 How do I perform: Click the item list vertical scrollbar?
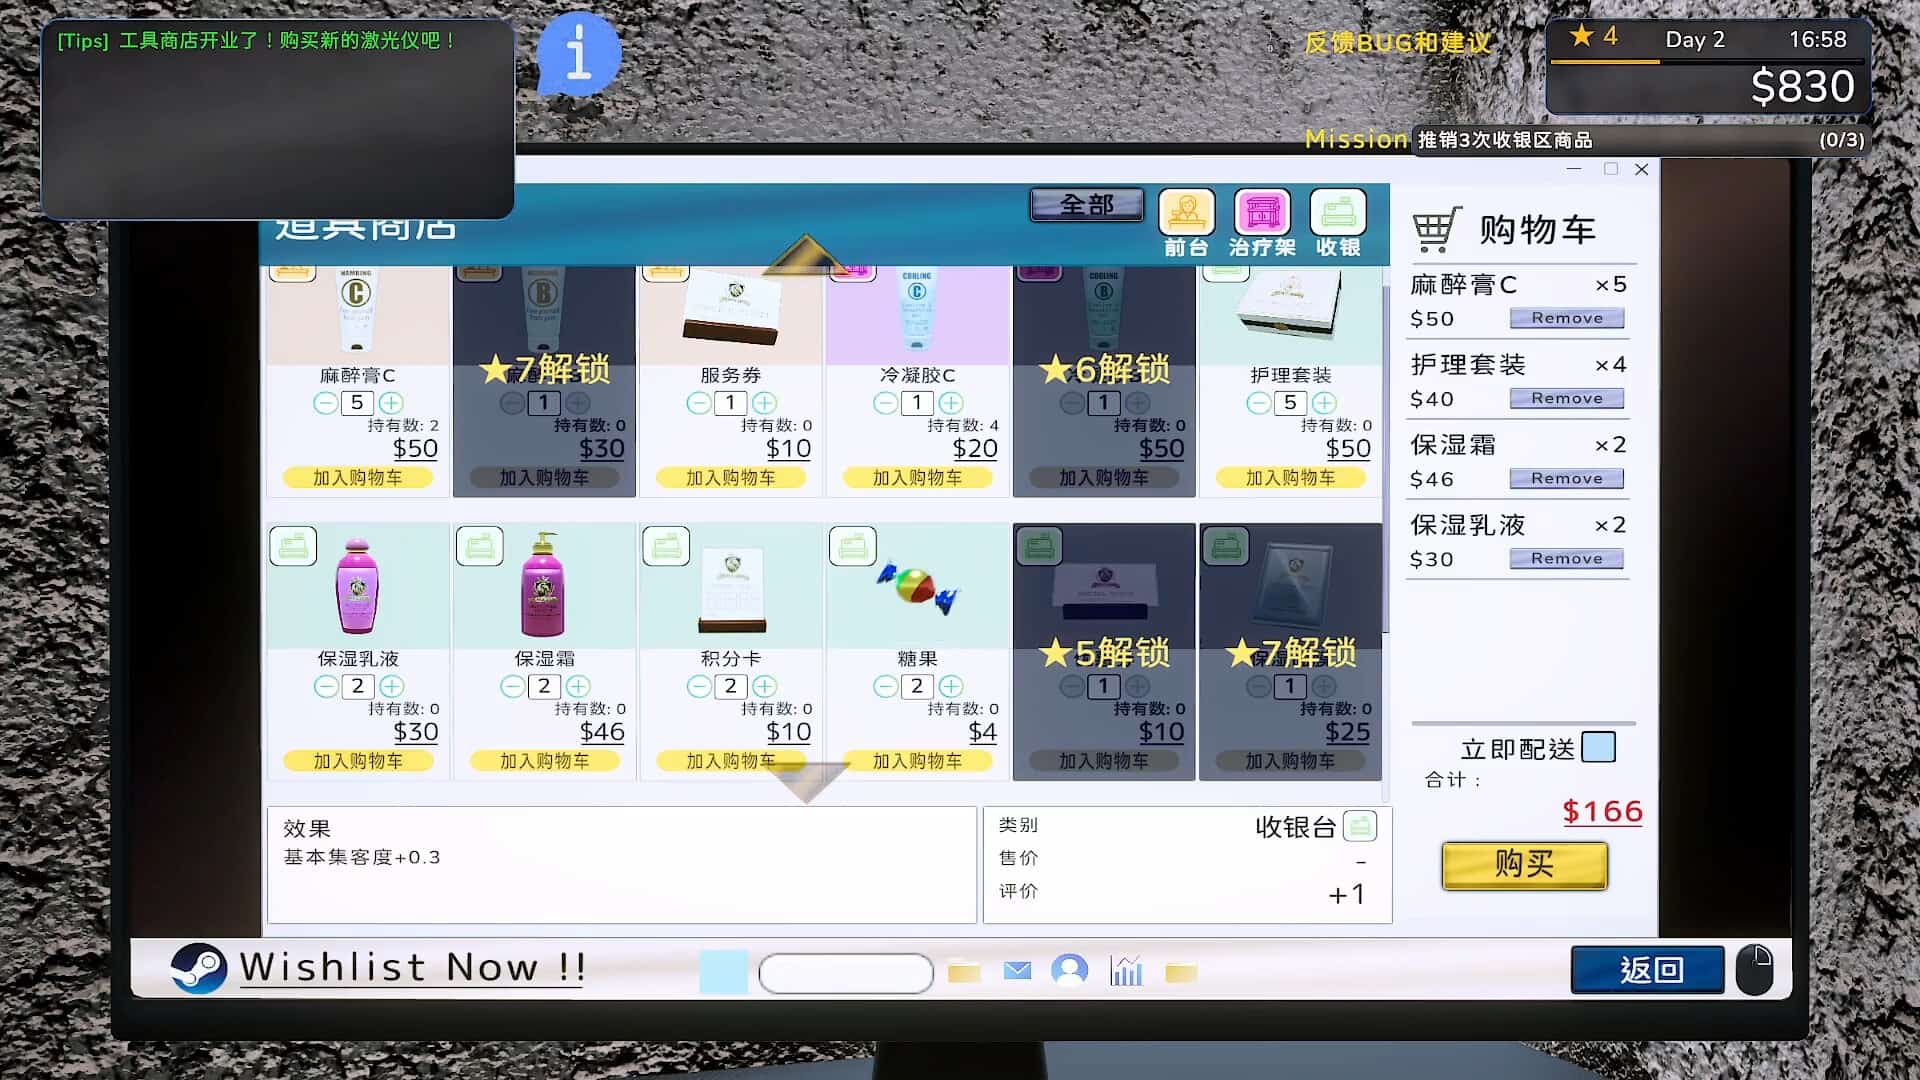pos(1386,460)
